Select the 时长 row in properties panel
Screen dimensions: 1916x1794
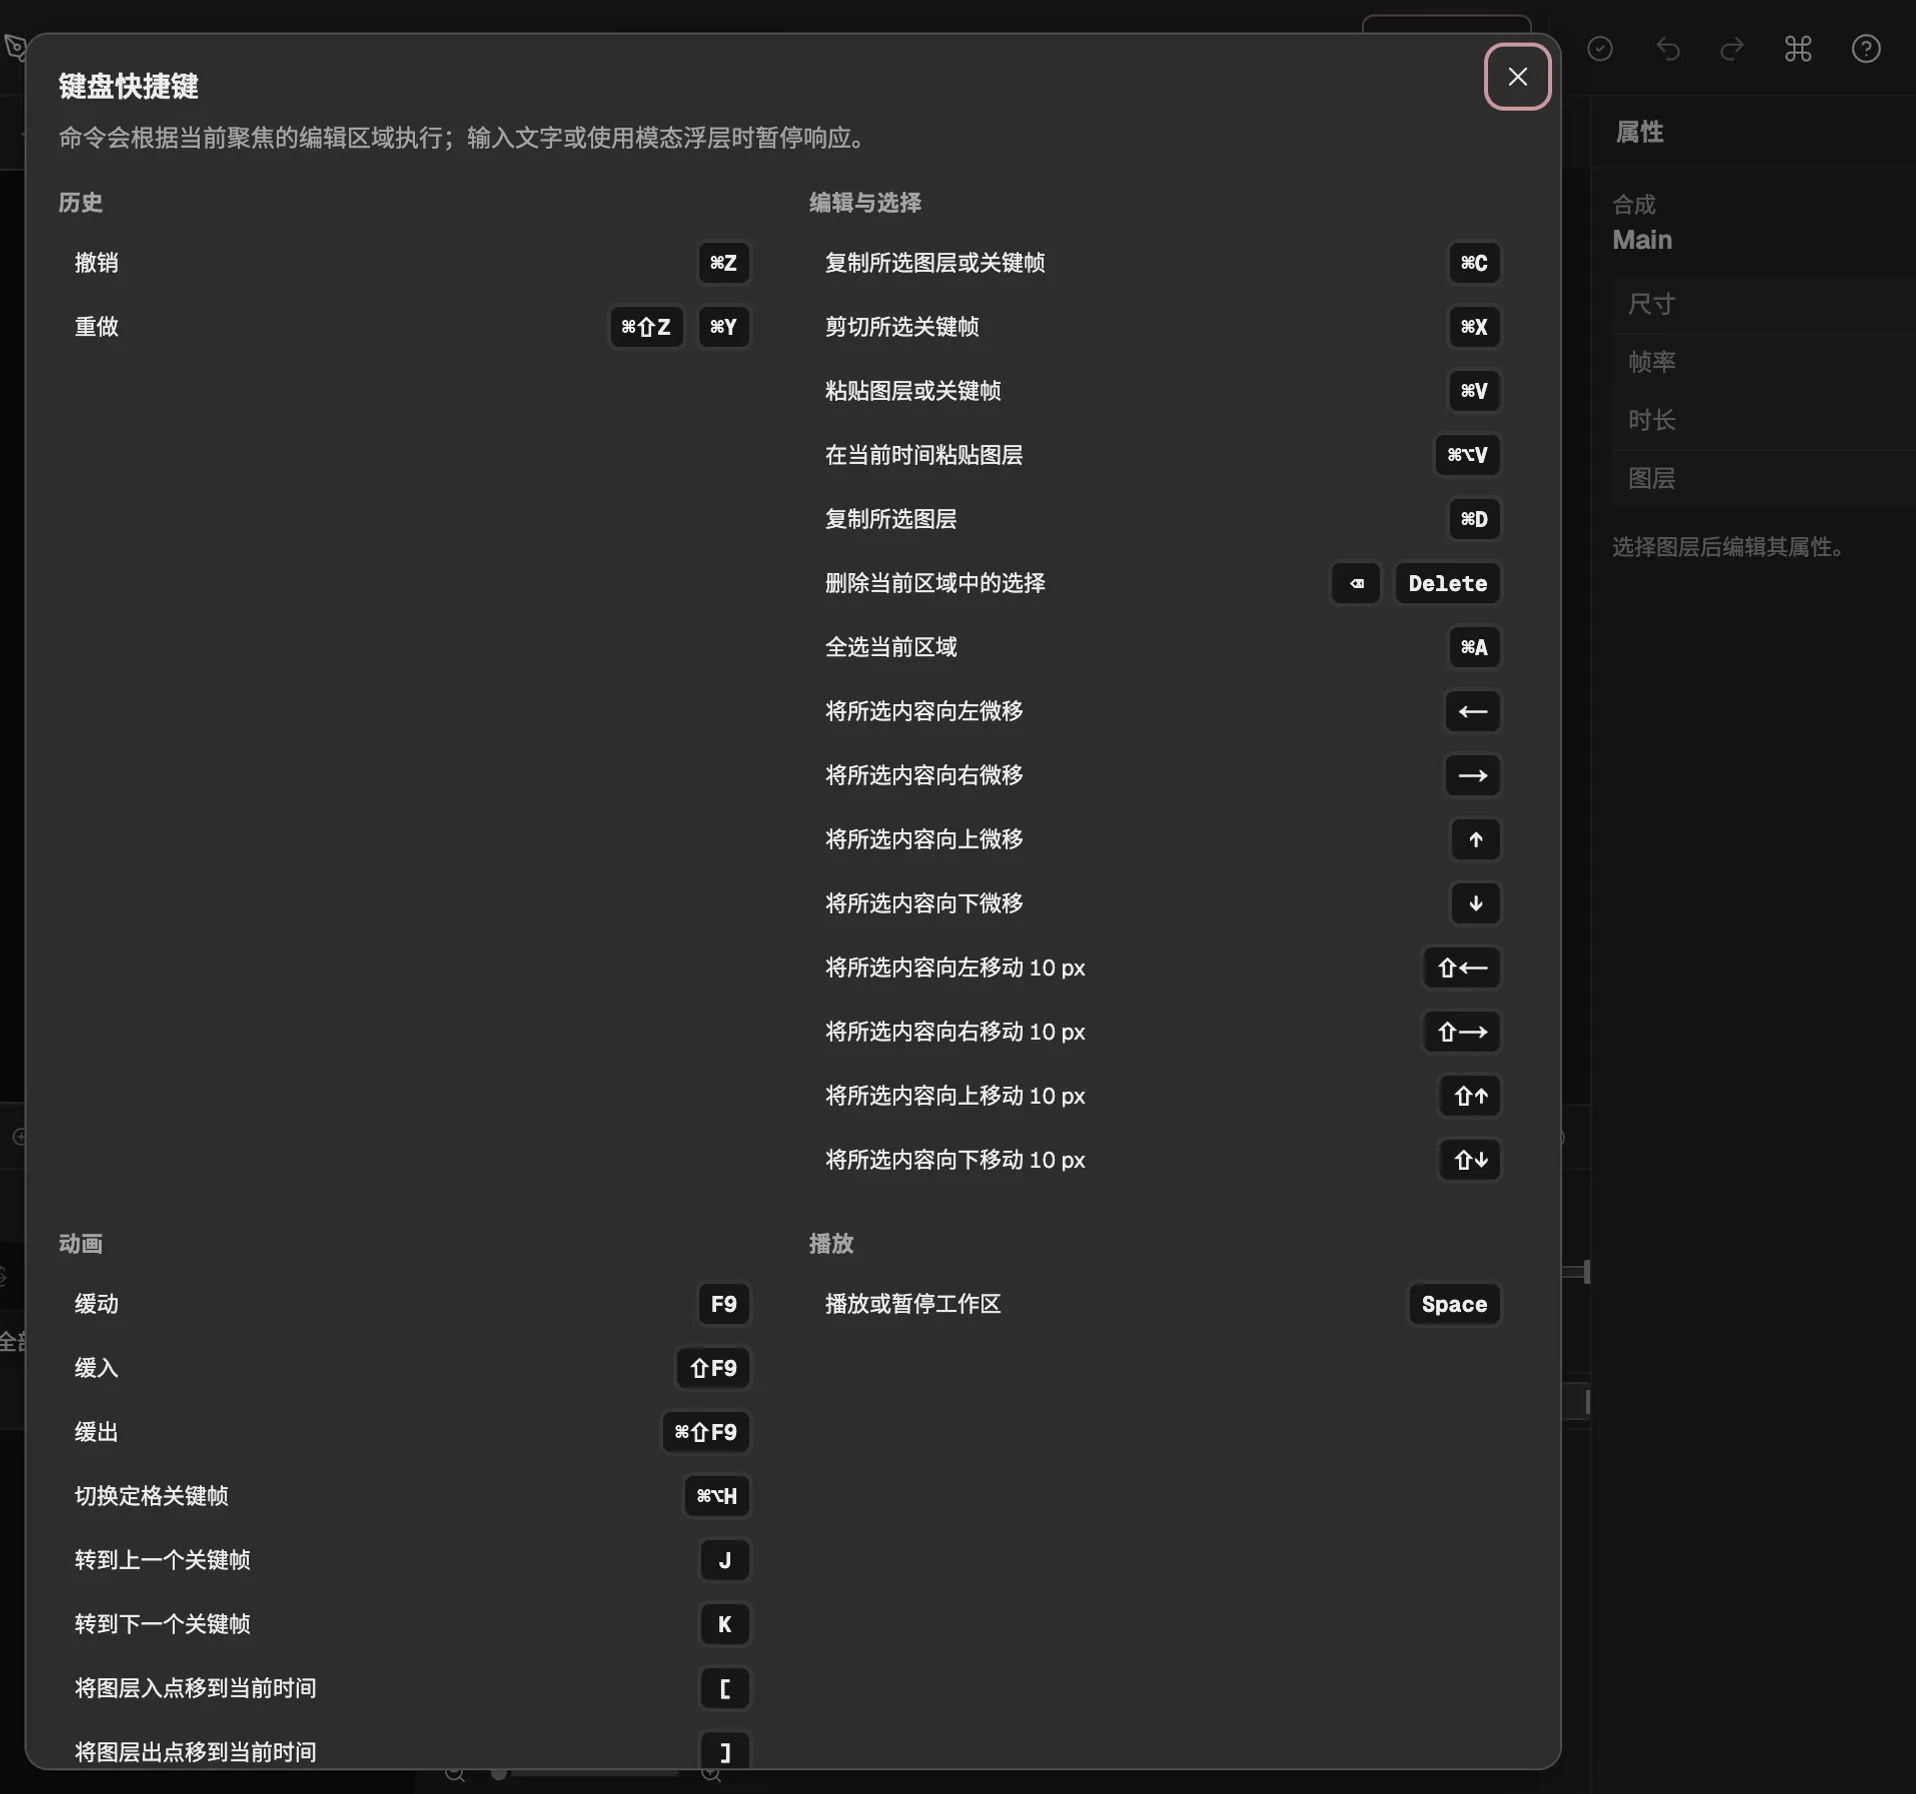(1763, 420)
